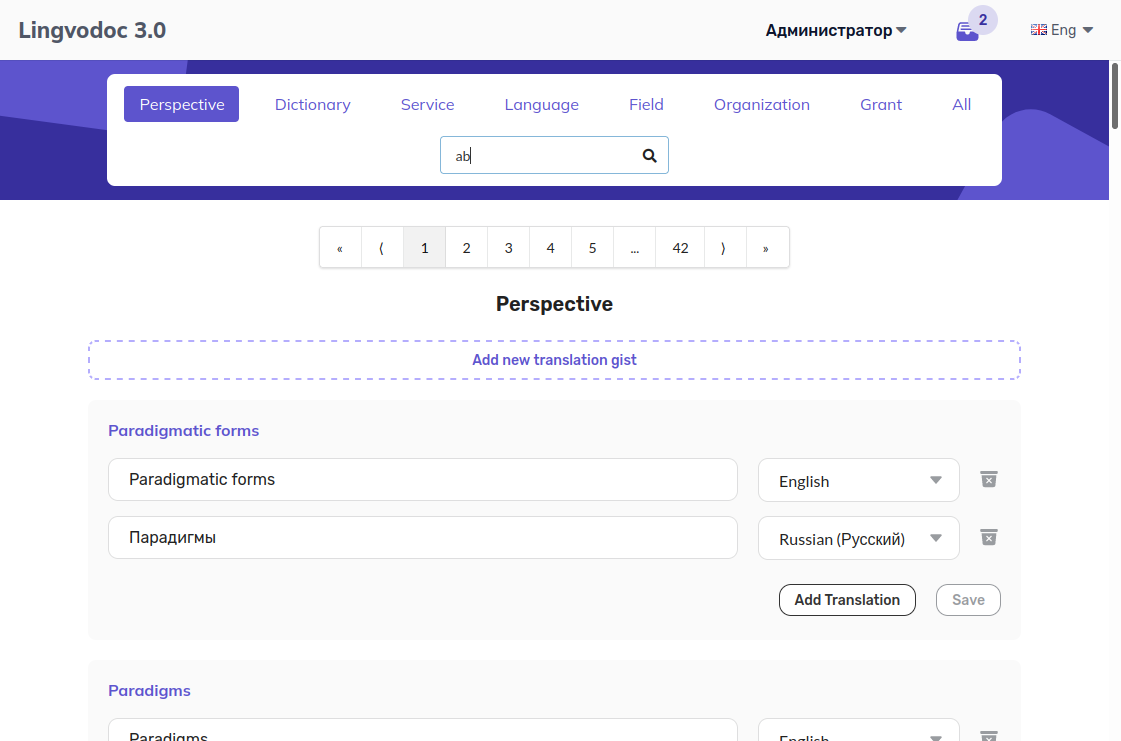The image size is (1121, 741).
Task: Open the Grant tab
Action: point(880,104)
